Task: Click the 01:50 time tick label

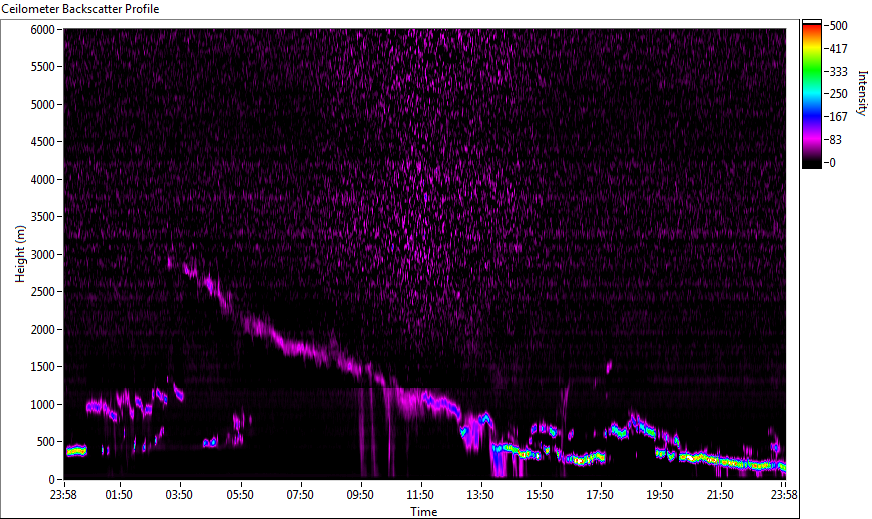Action: [x=119, y=495]
